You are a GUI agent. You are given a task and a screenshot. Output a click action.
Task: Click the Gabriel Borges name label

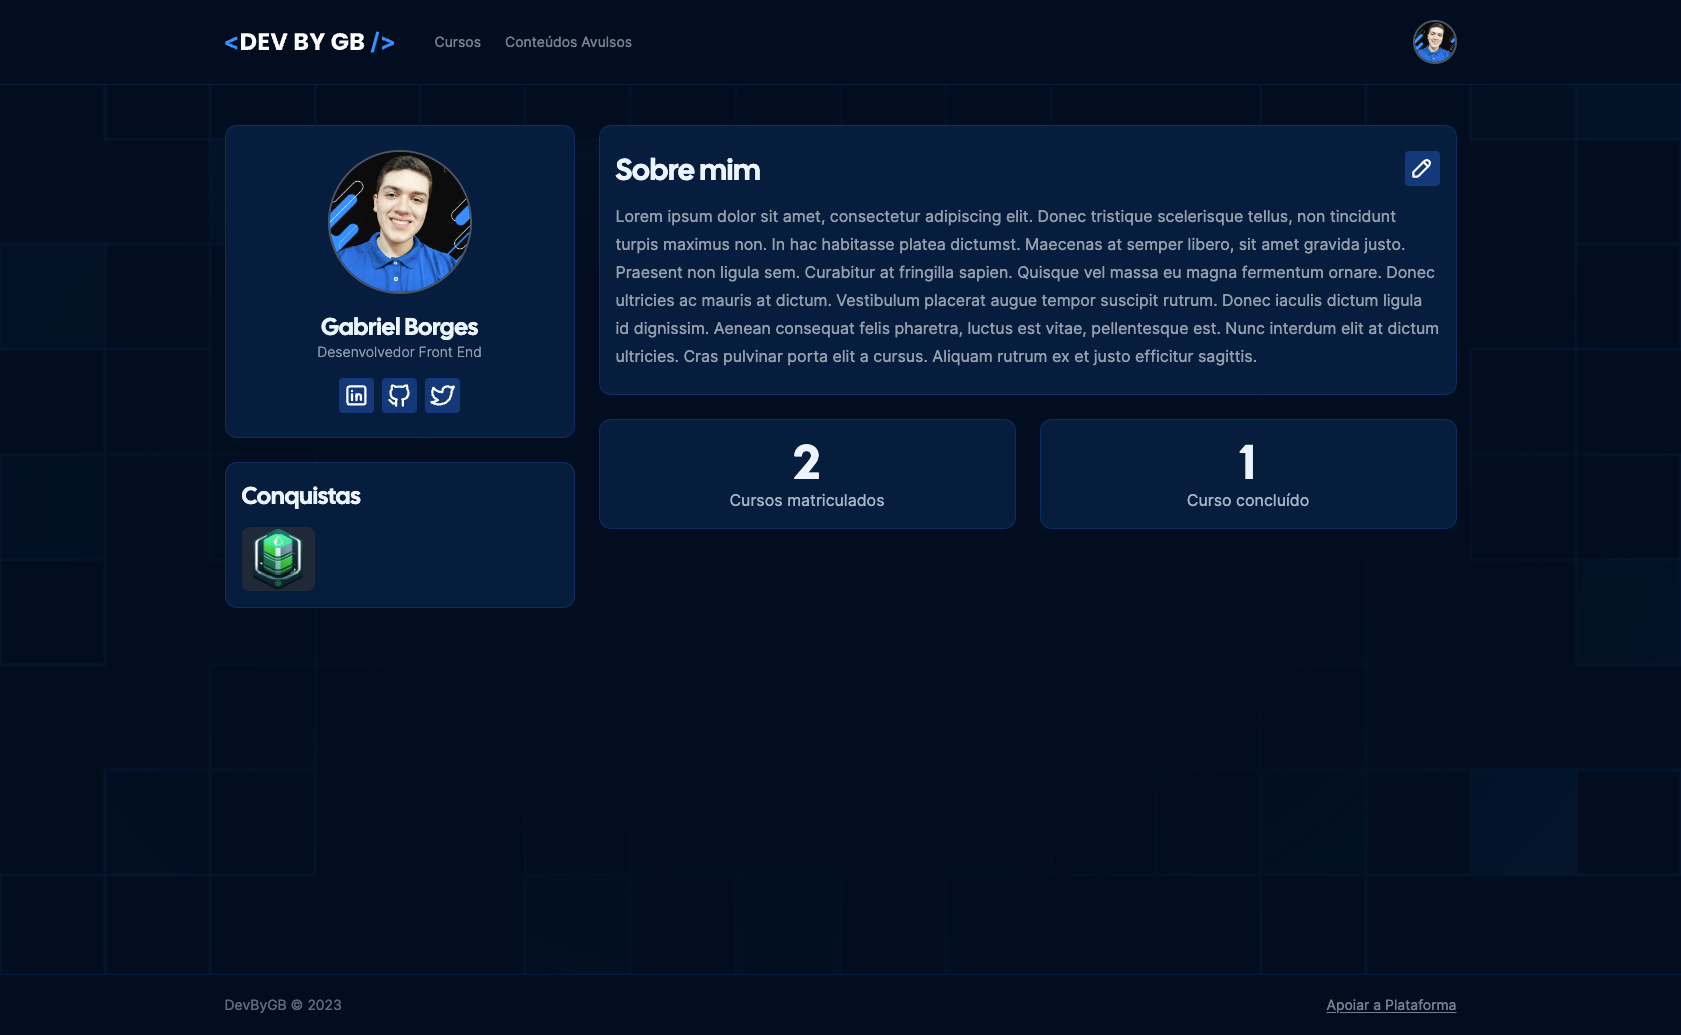point(399,326)
